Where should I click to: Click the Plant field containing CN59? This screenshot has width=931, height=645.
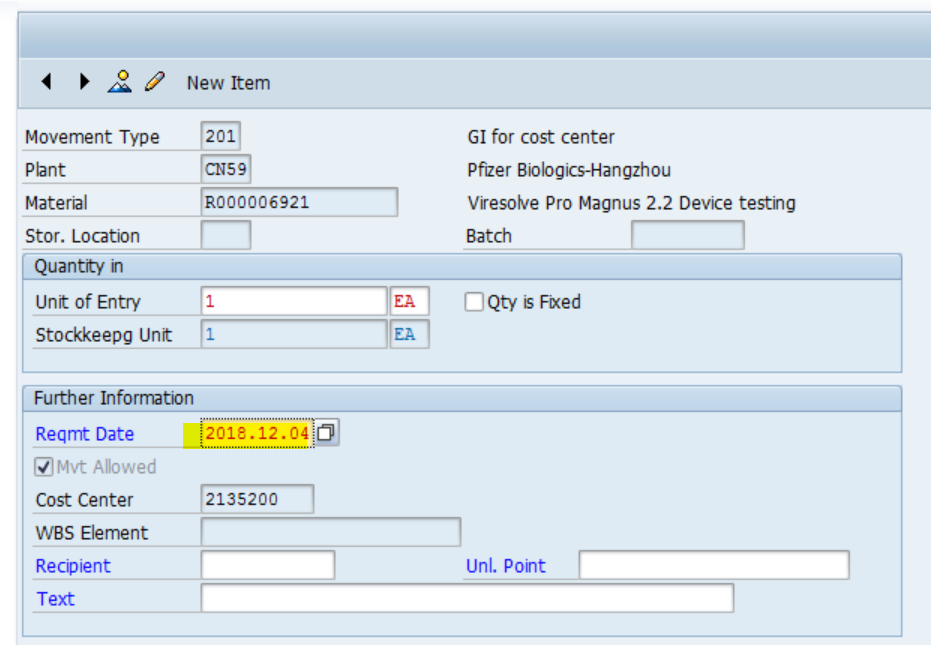(225, 169)
